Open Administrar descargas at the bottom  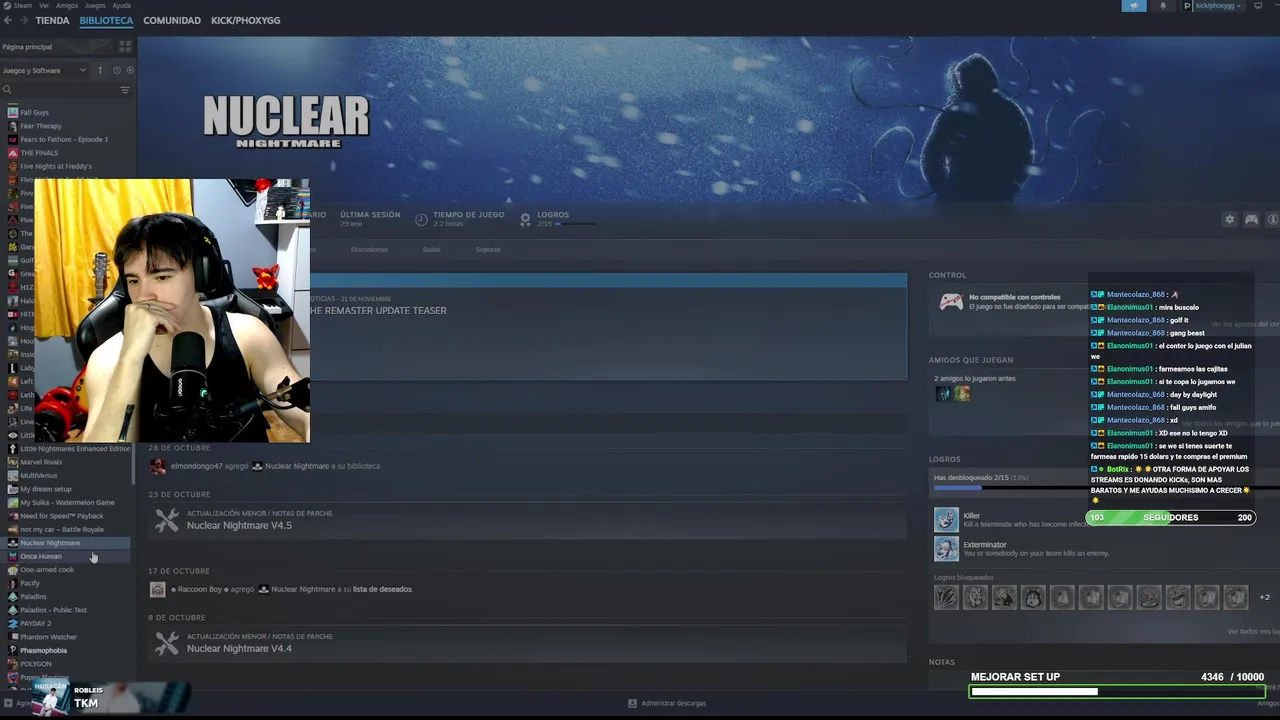tap(667, 703)
